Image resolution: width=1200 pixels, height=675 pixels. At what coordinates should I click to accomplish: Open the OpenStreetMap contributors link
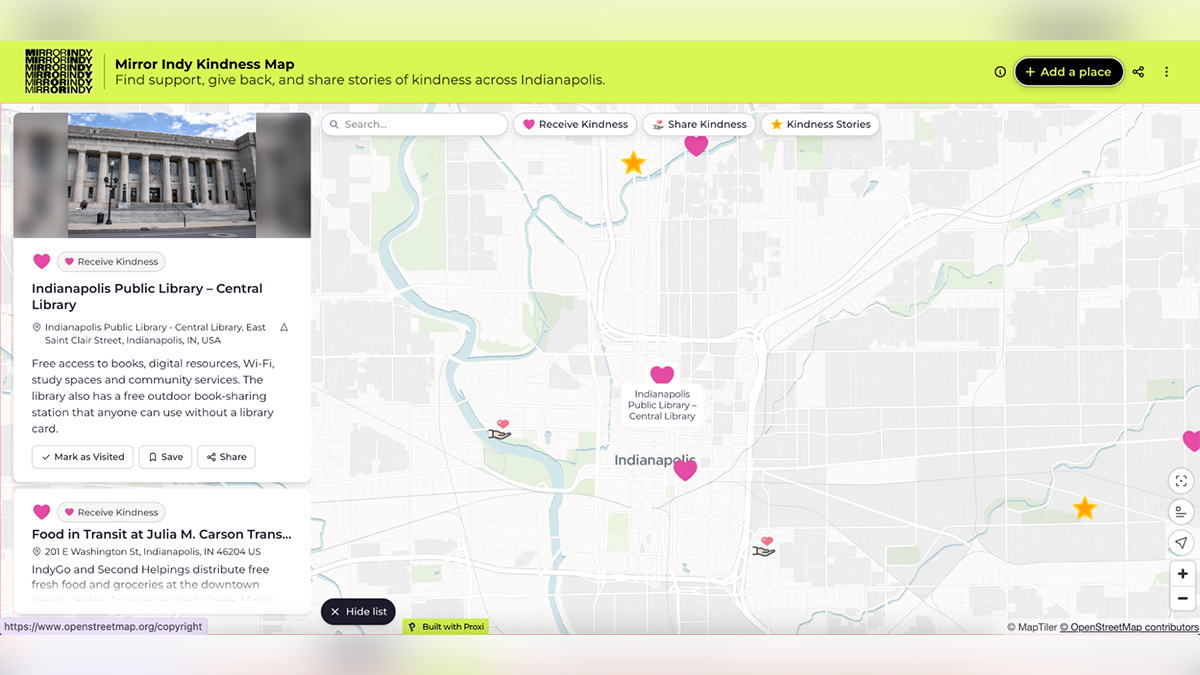1129,627
